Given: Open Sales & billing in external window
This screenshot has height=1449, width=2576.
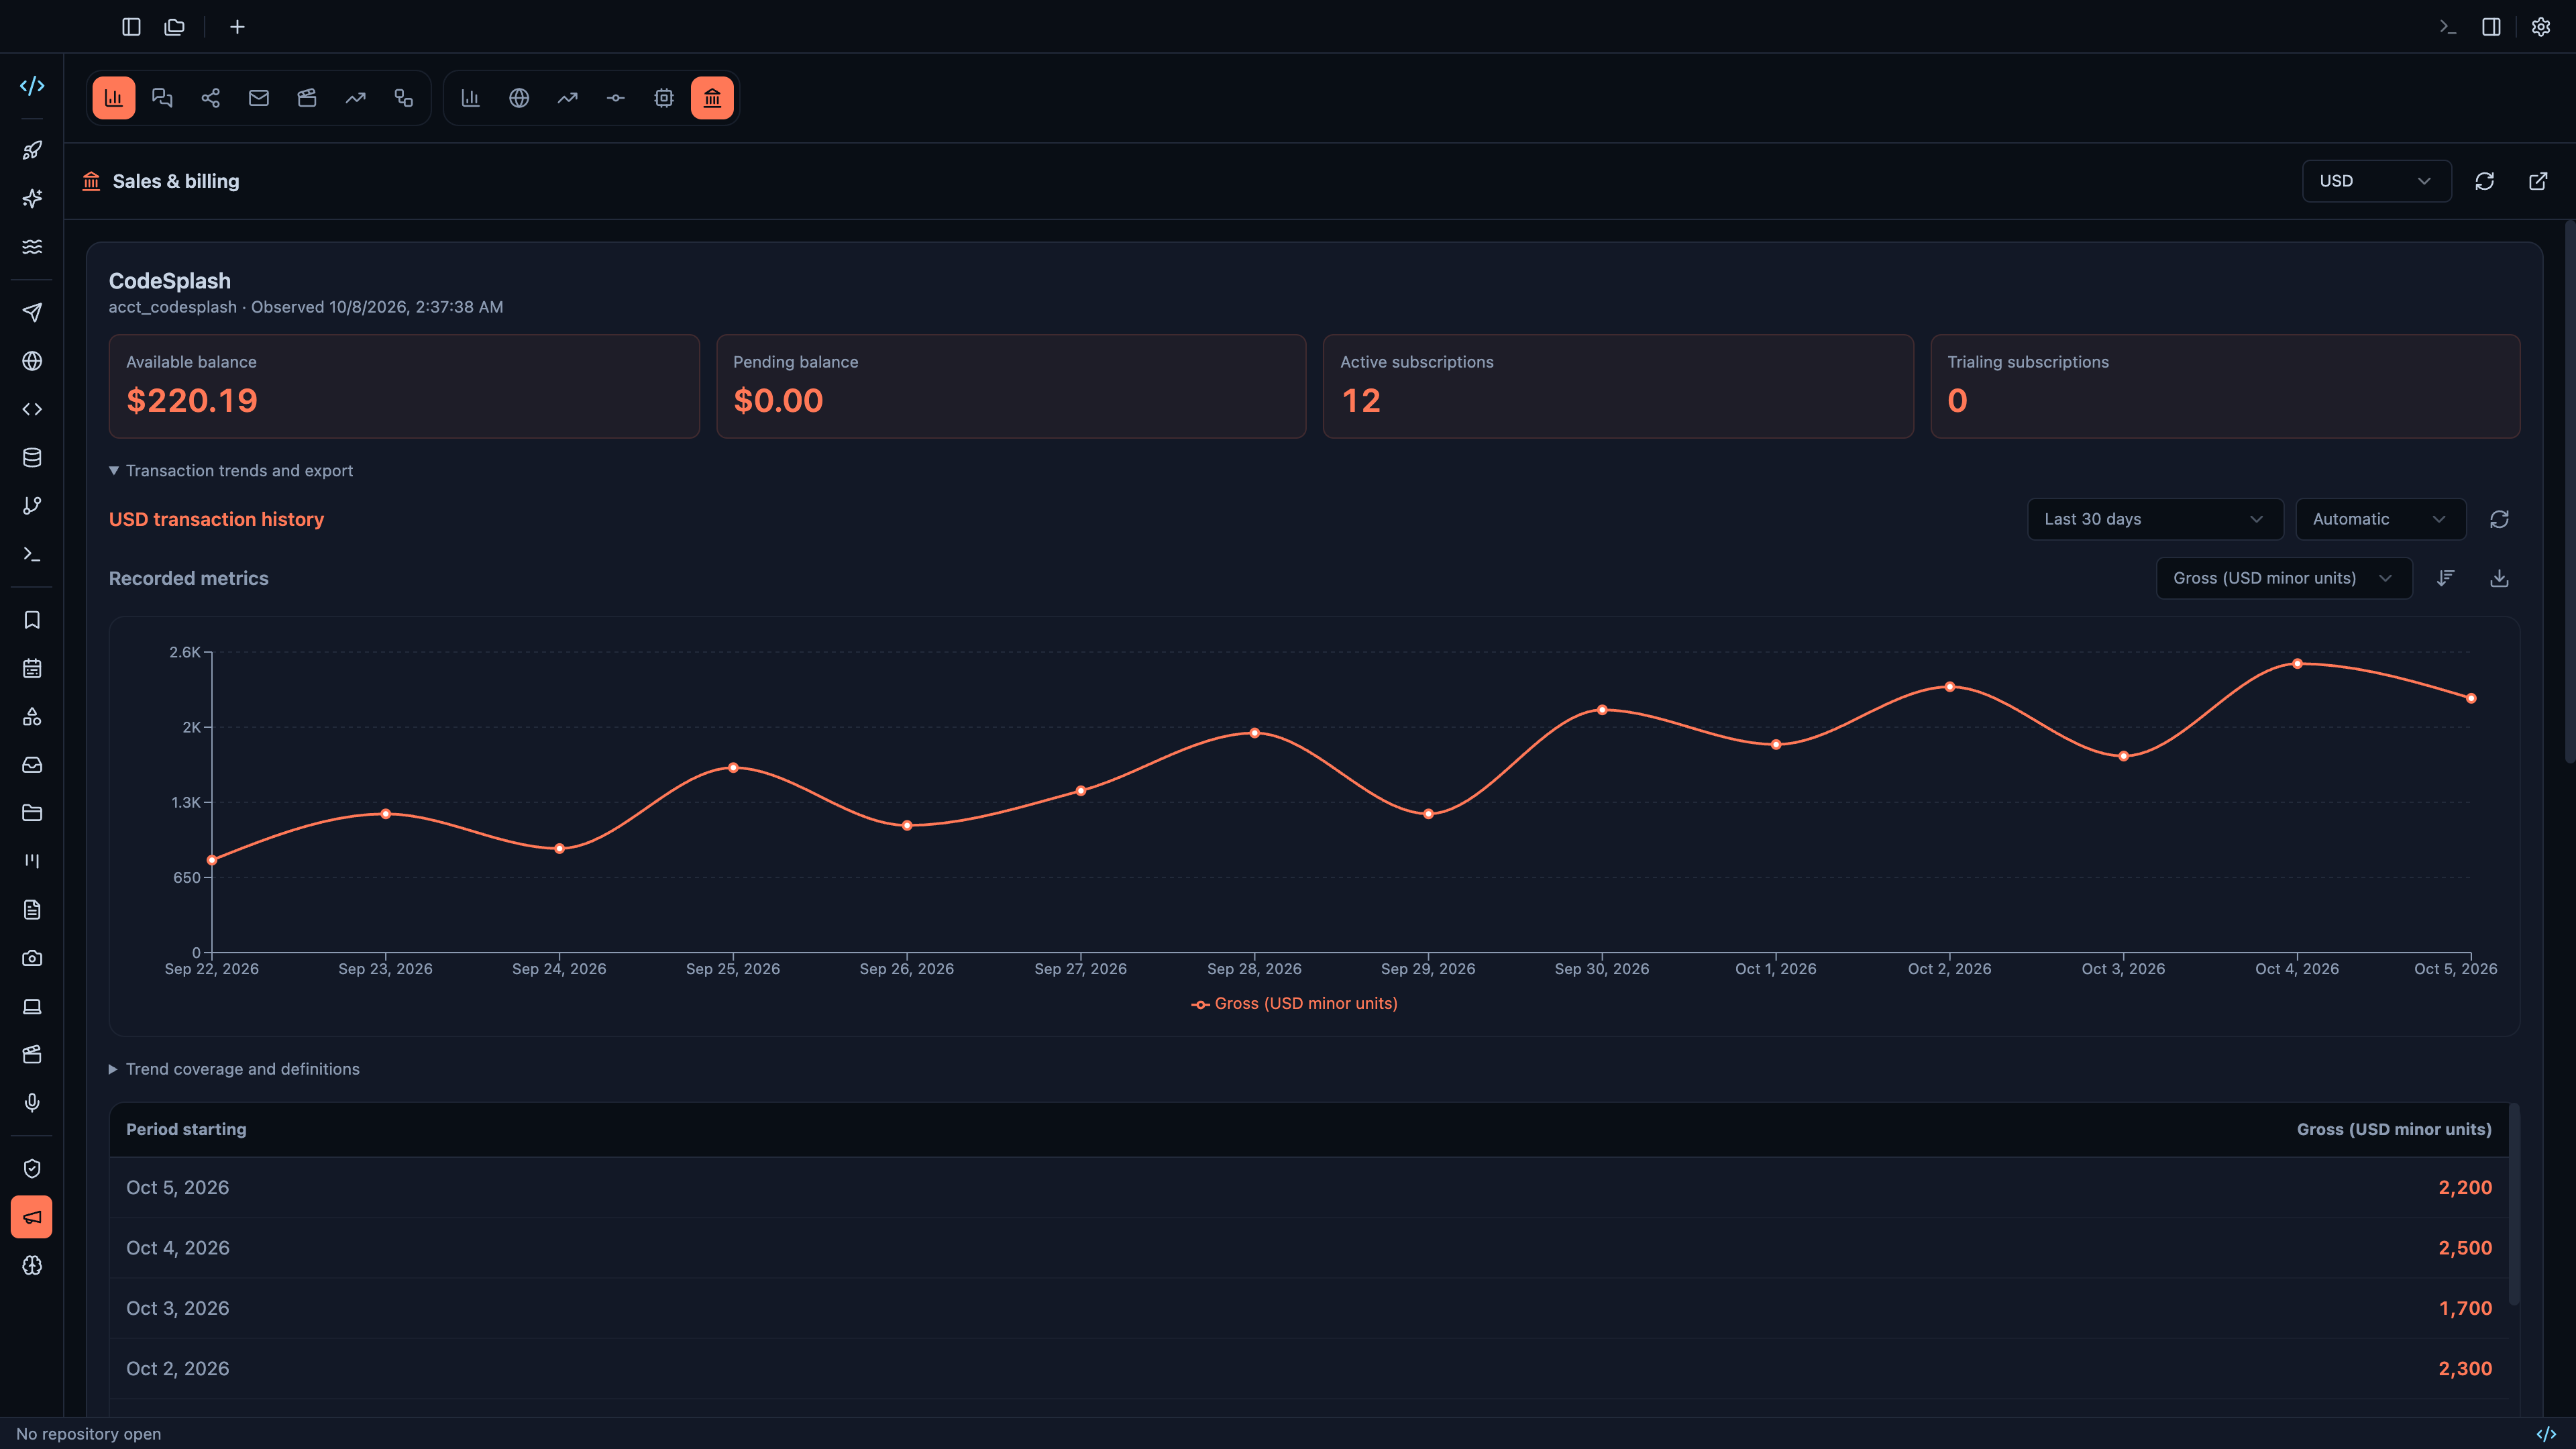Looking at the screenshot, I should [x=2538, y=181].
